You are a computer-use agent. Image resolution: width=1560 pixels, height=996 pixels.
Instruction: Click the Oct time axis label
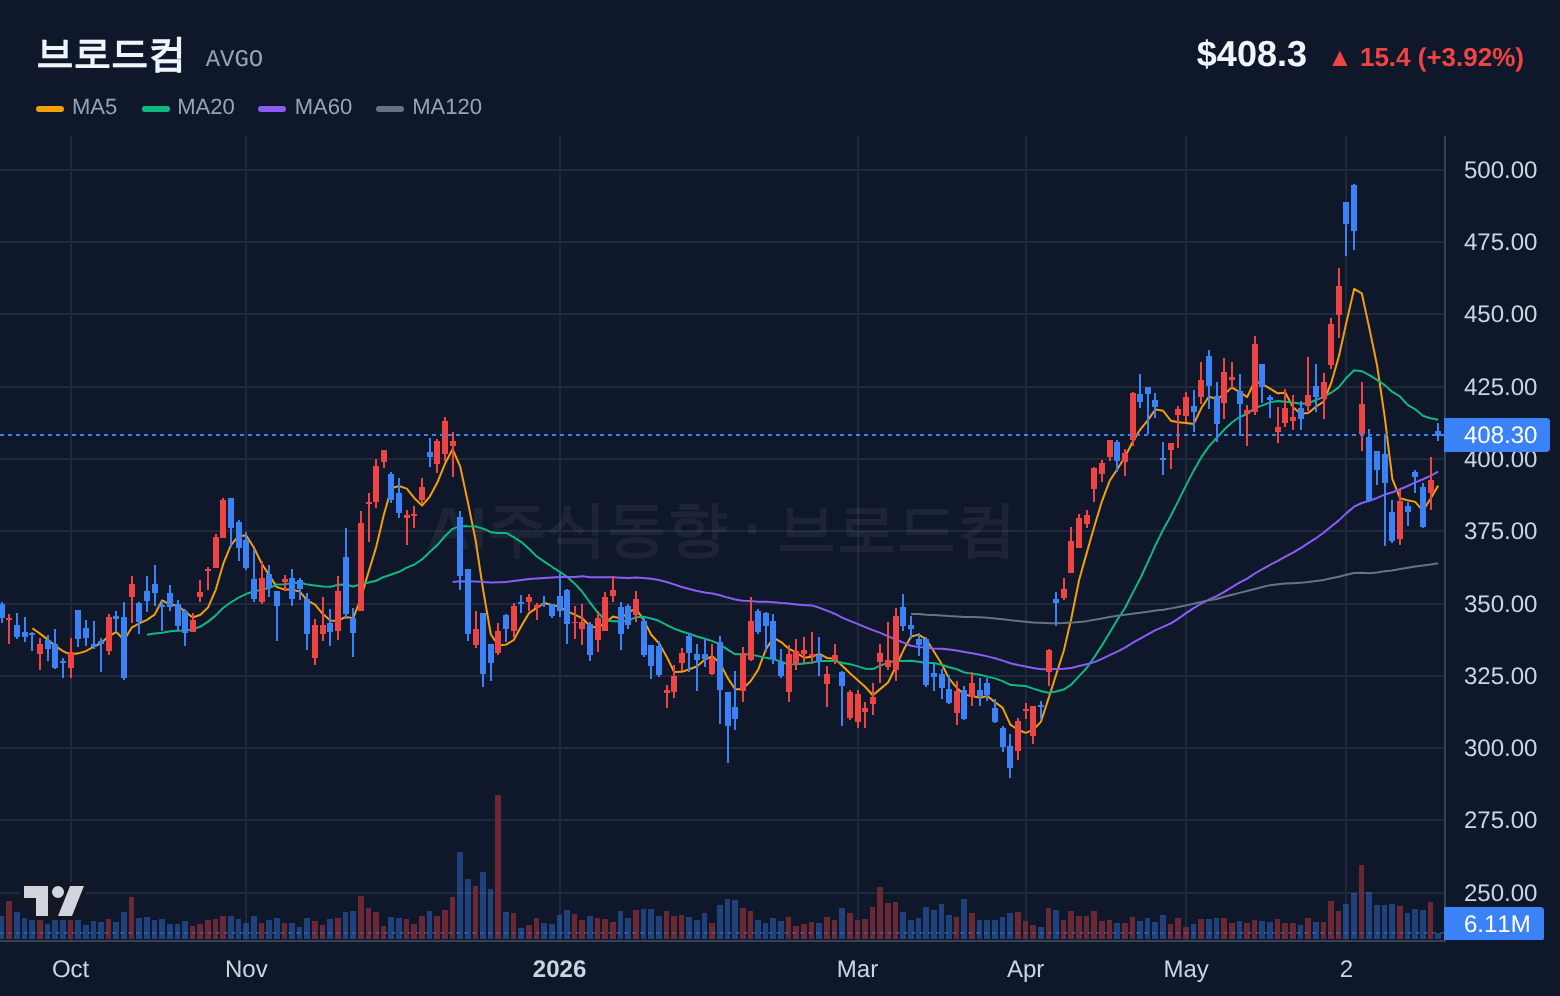(71, 969)
